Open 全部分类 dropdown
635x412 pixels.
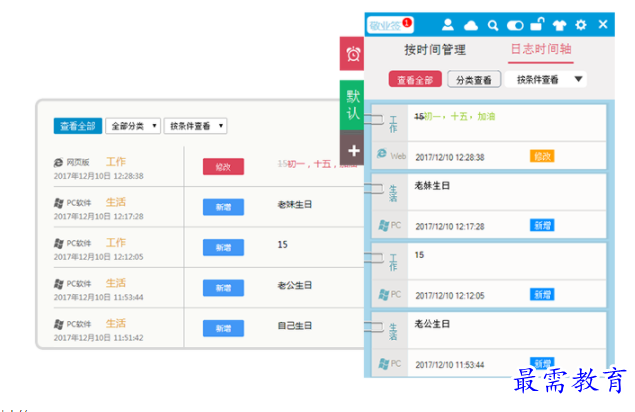pyautogui.click(x=133, y=126)
